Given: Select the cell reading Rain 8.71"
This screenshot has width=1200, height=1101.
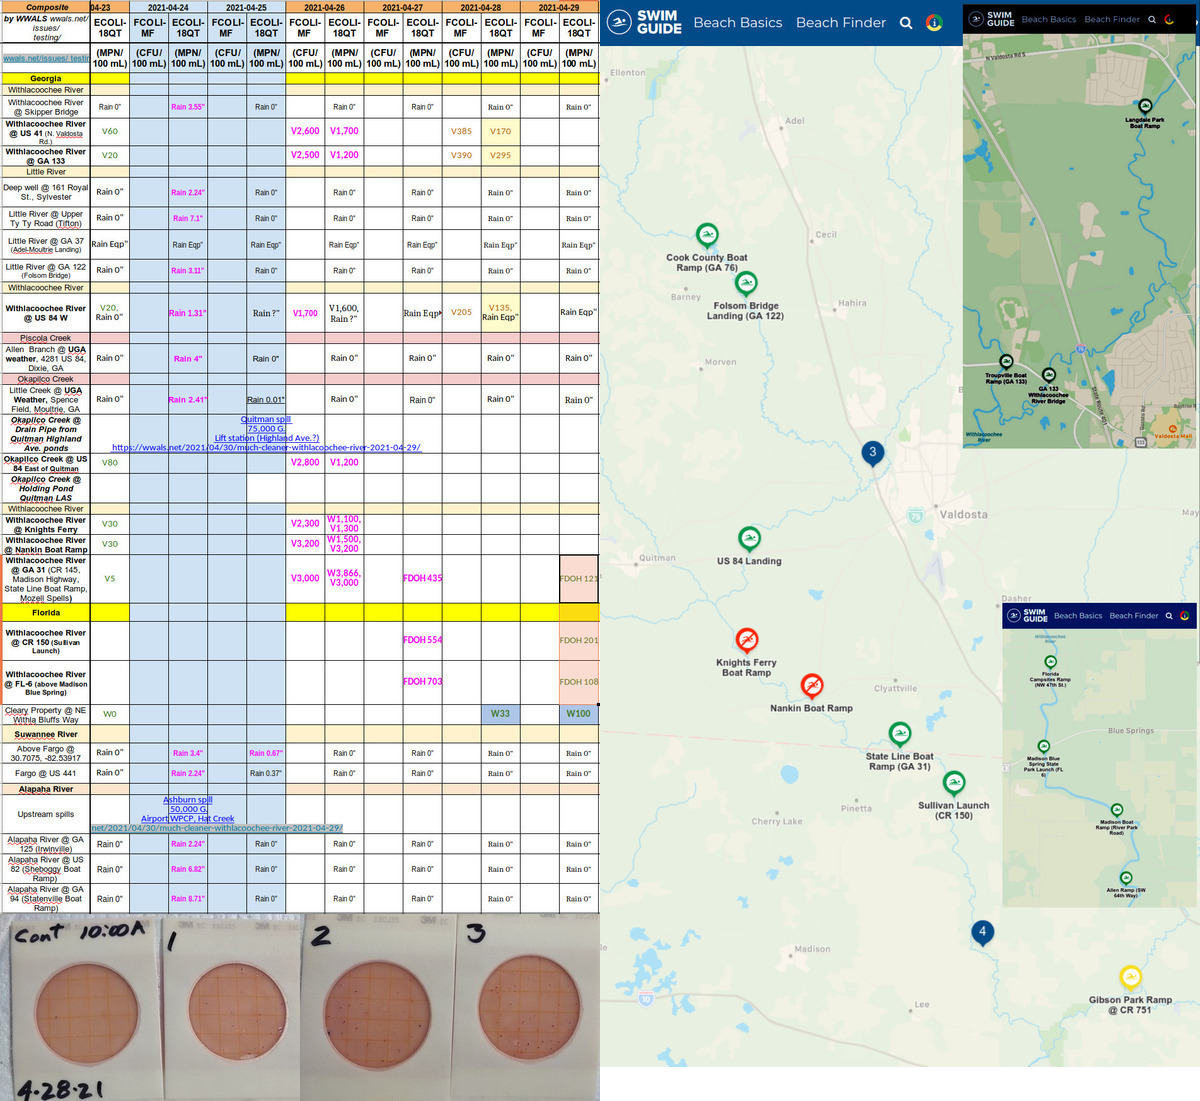Looking at the screenshot, I should pyautogui.click(x=188, y=899).
